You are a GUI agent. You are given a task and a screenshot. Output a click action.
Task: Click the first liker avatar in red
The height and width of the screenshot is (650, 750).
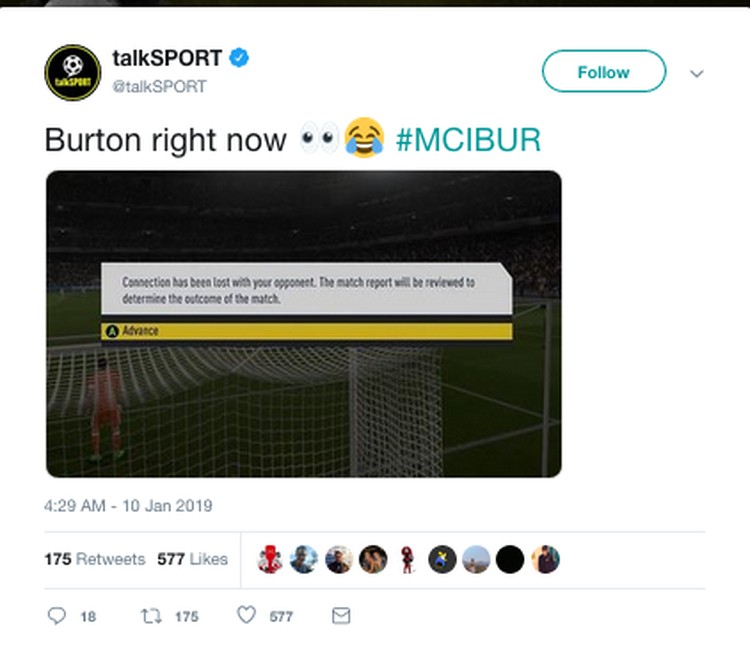[x=270, y=559]
